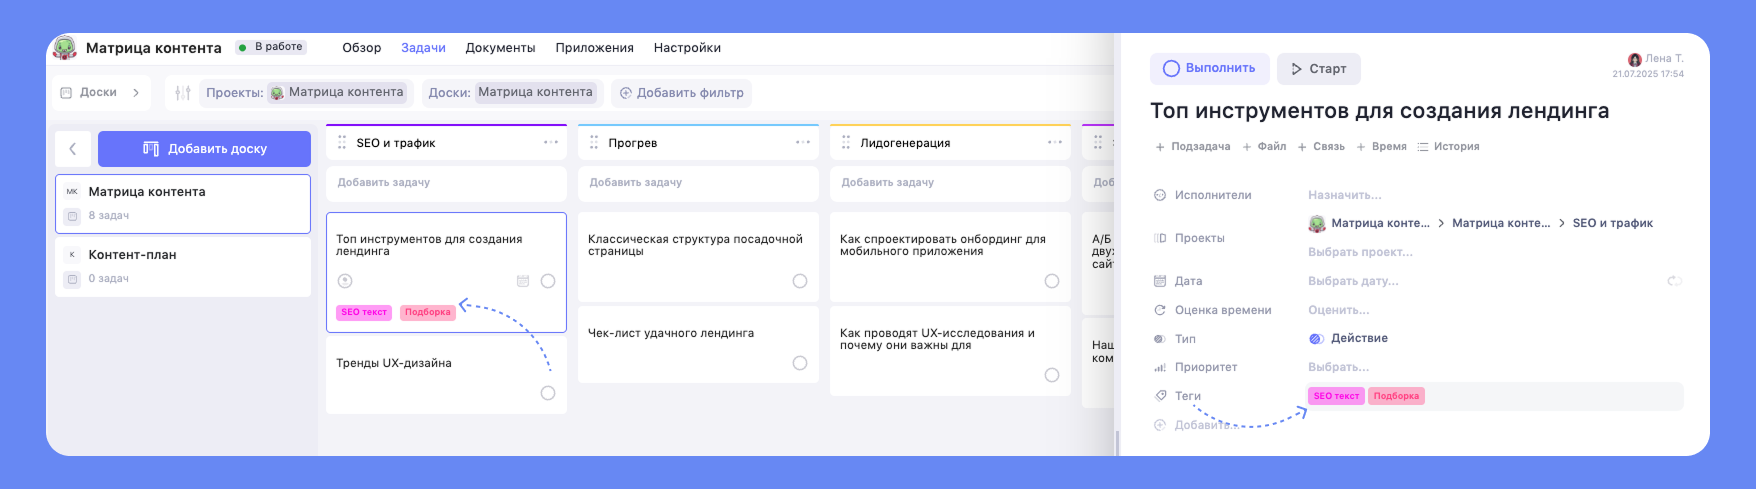Add a Подзадача to the task

[x=1193, y=147]
